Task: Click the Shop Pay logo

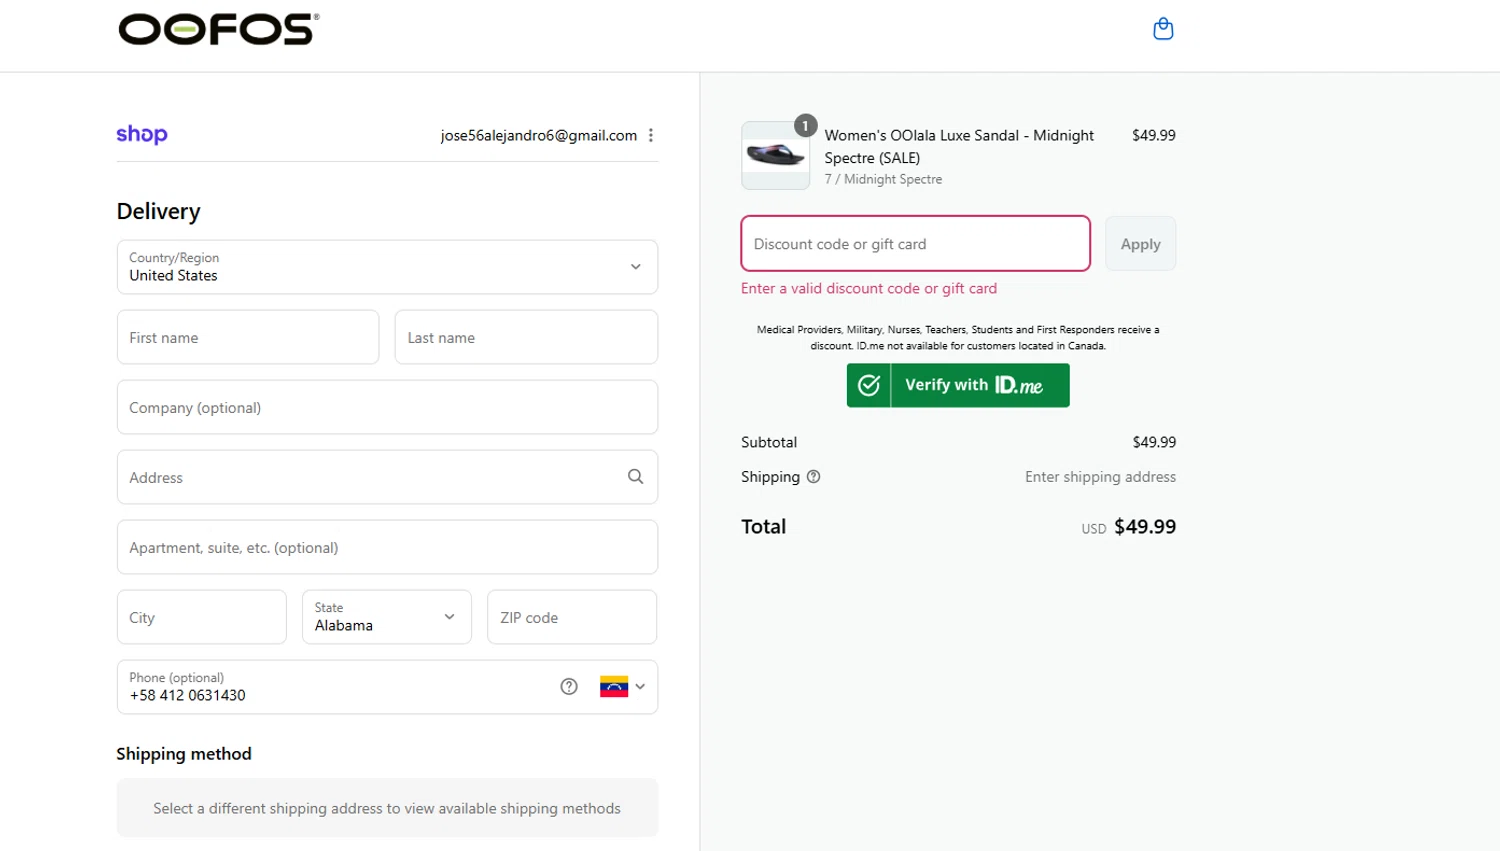Action: (142, 134)
